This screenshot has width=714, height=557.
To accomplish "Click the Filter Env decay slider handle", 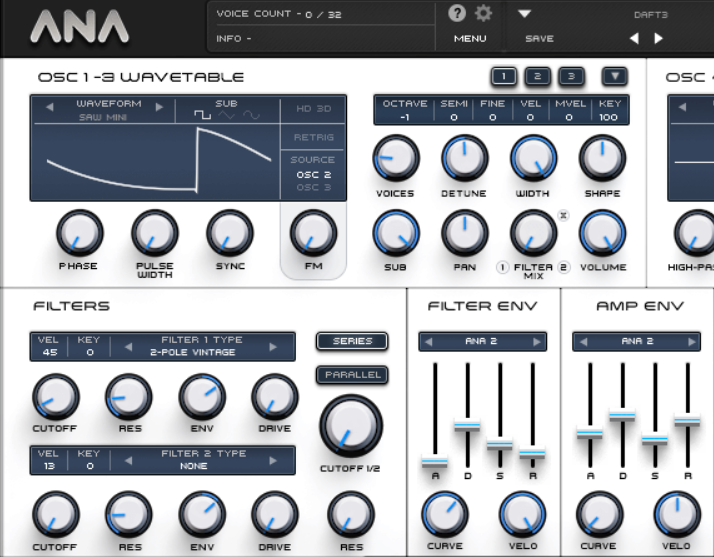I will 467,426.
